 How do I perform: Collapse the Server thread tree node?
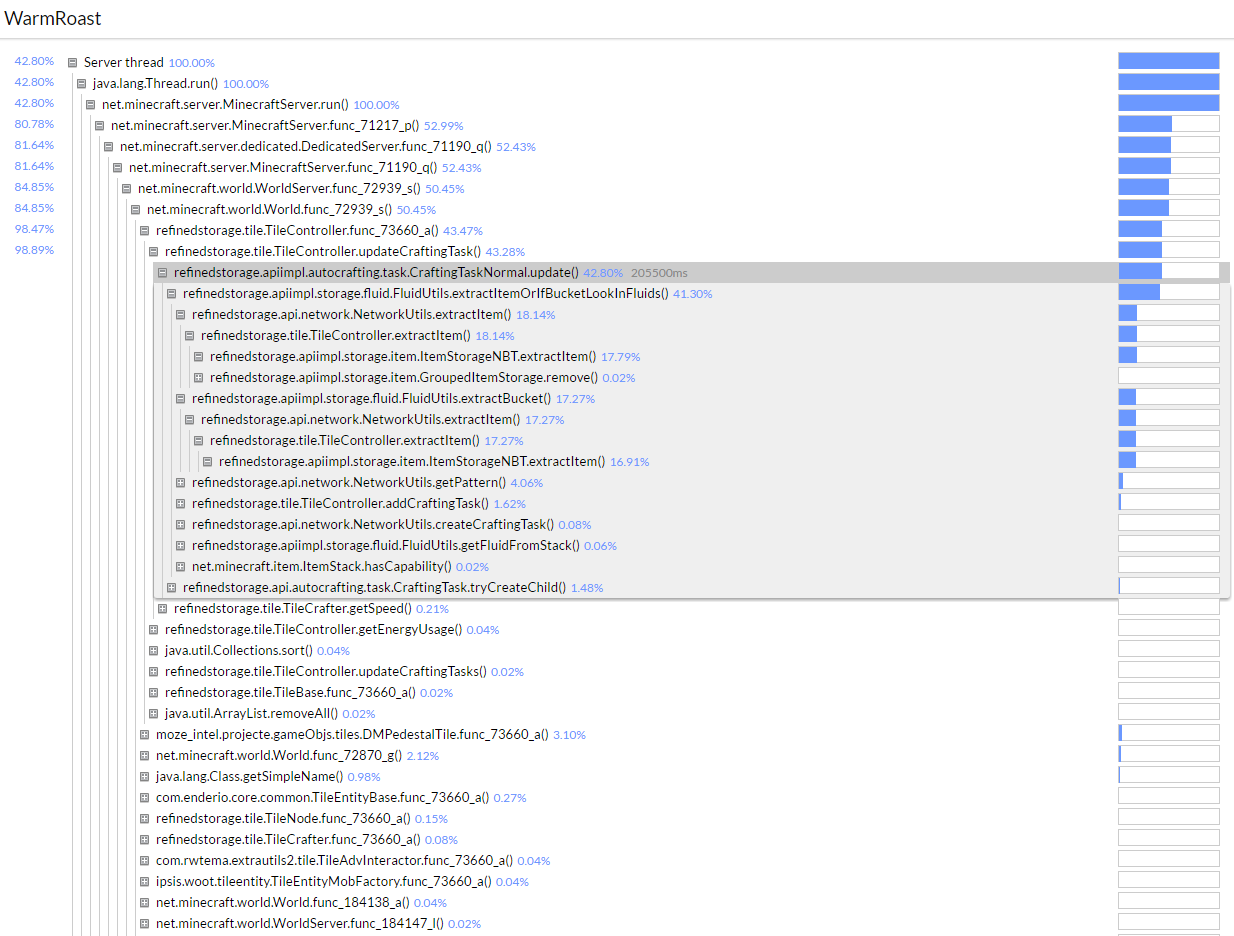(71, 61)
